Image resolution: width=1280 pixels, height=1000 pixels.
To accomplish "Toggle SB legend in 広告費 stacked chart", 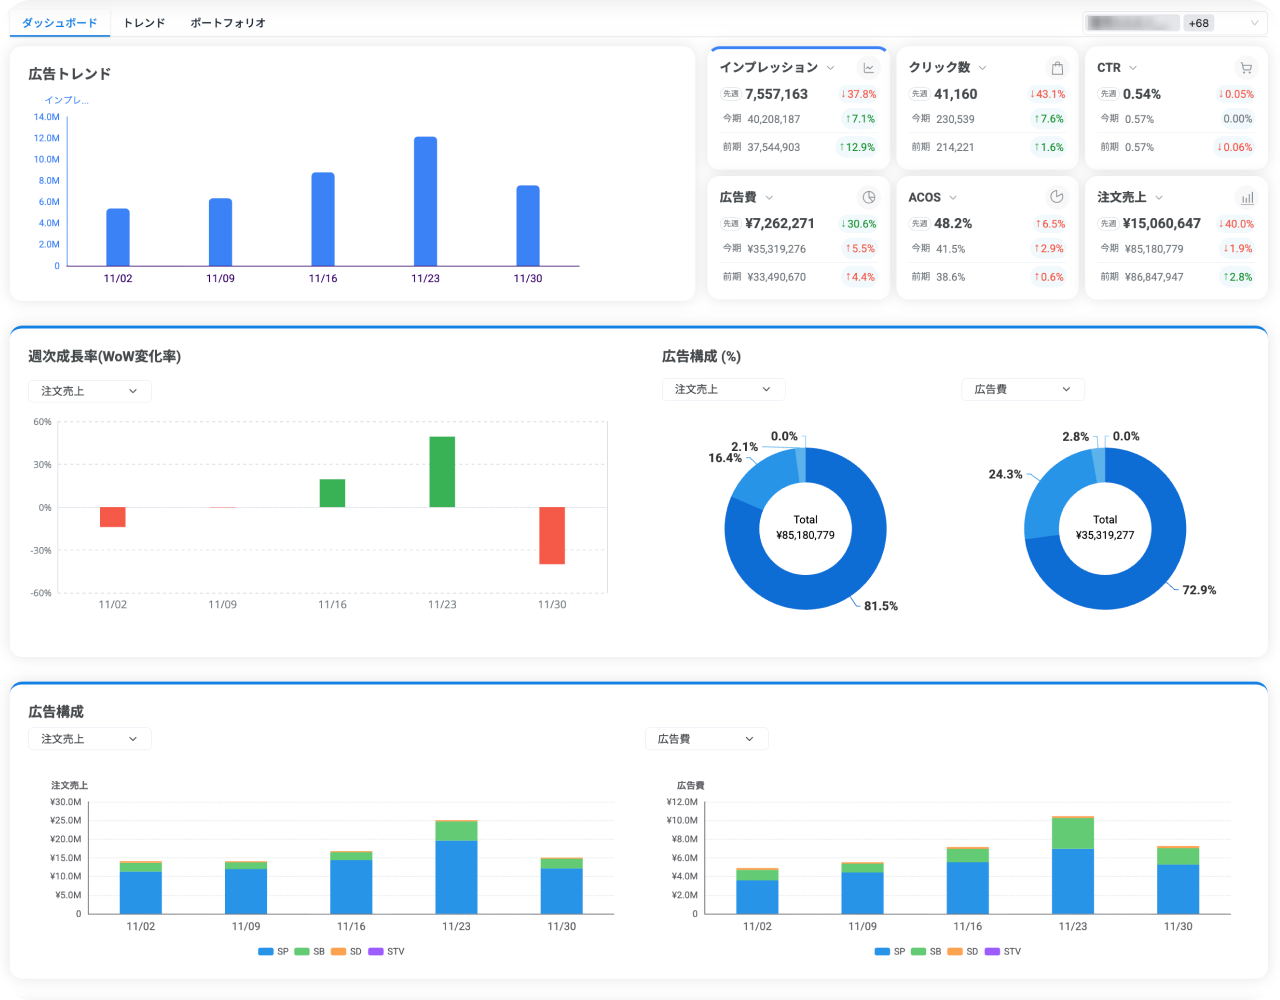I will tap(926, 952).
